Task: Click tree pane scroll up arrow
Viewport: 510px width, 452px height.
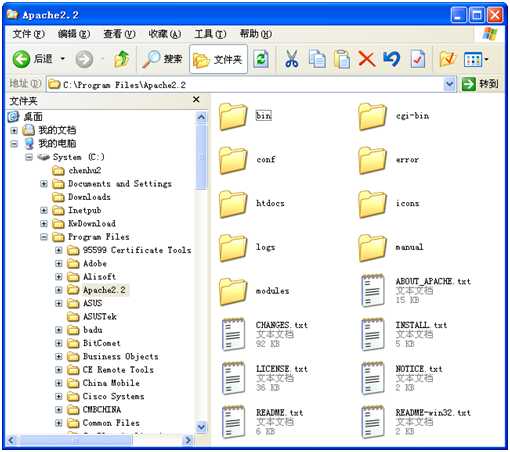Action: pyautogui.click(x=201, y=117)
